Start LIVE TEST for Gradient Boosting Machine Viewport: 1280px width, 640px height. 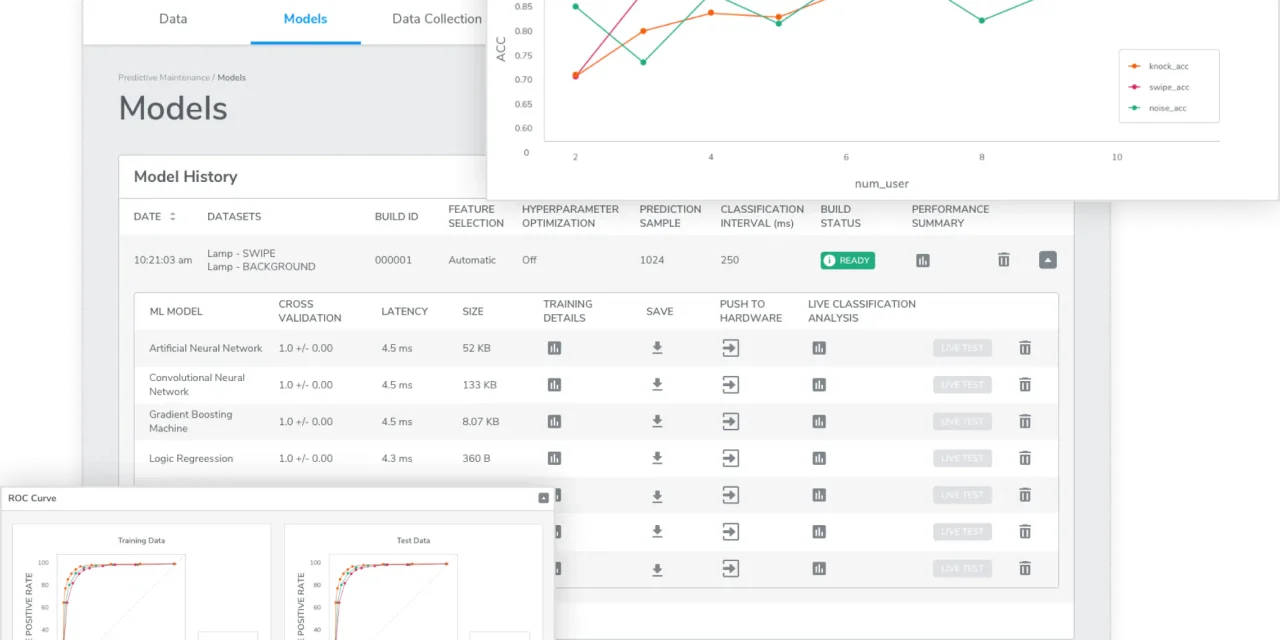tap(962, 422)
